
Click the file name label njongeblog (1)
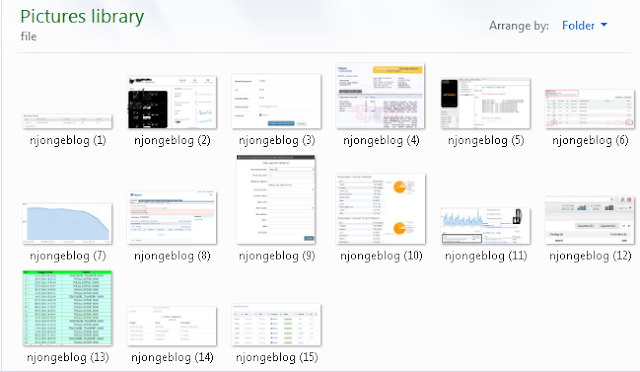[x=68, y=141]
